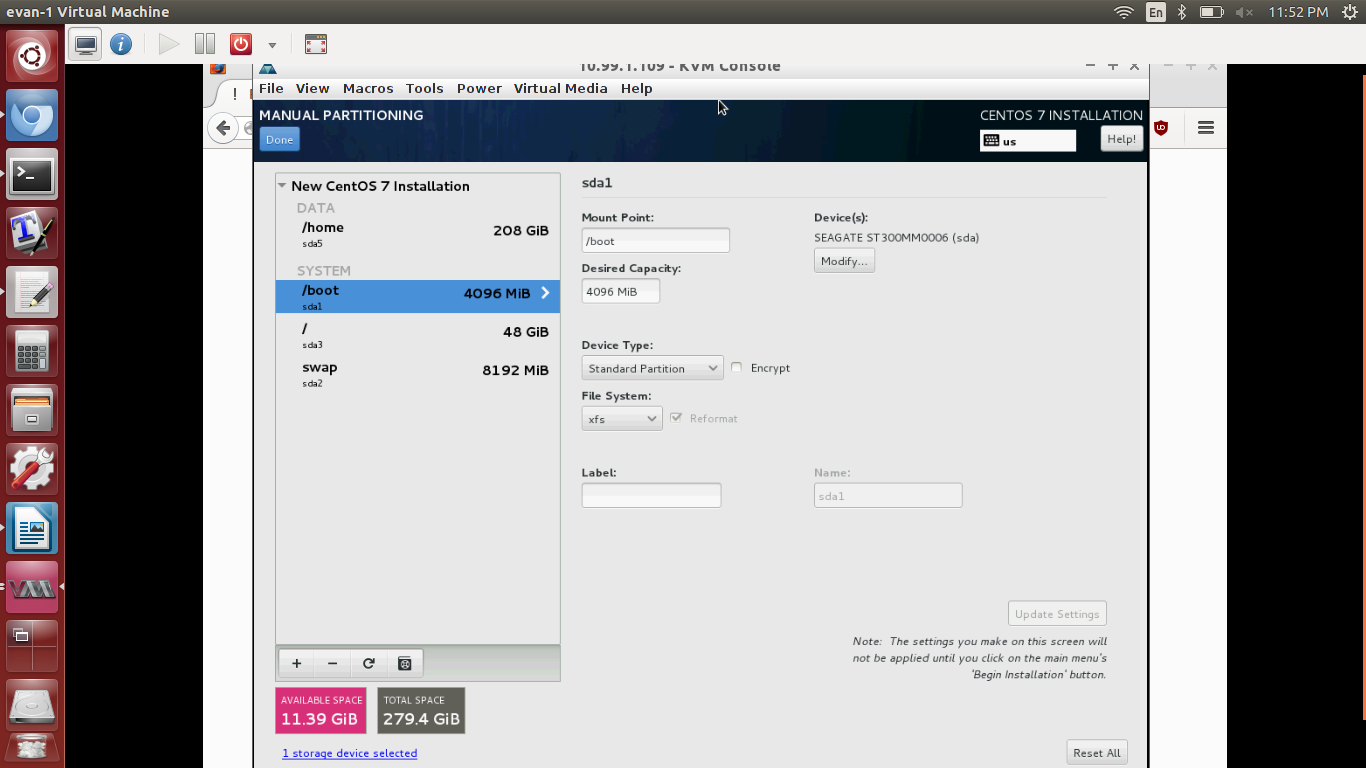Open the Virtual Media menu
The image size is (1366, 768).
(561, 88)
